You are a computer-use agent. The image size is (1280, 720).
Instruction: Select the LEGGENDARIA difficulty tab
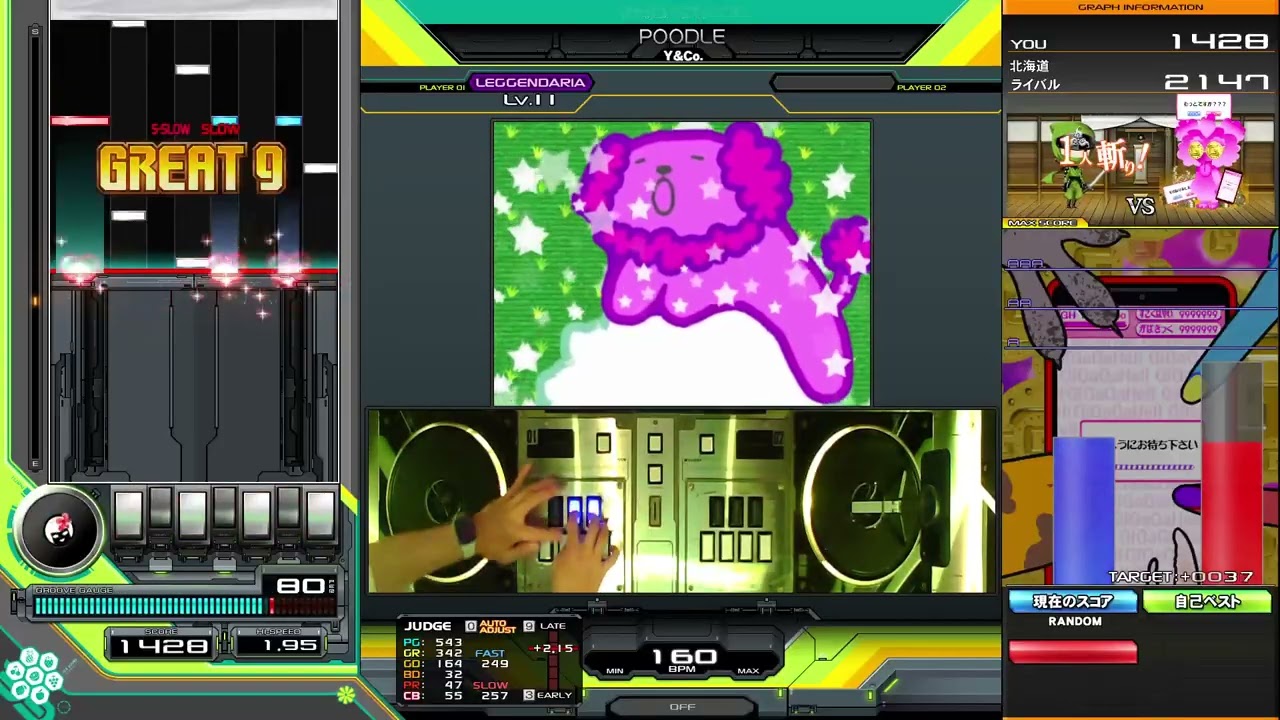(530, 83)
